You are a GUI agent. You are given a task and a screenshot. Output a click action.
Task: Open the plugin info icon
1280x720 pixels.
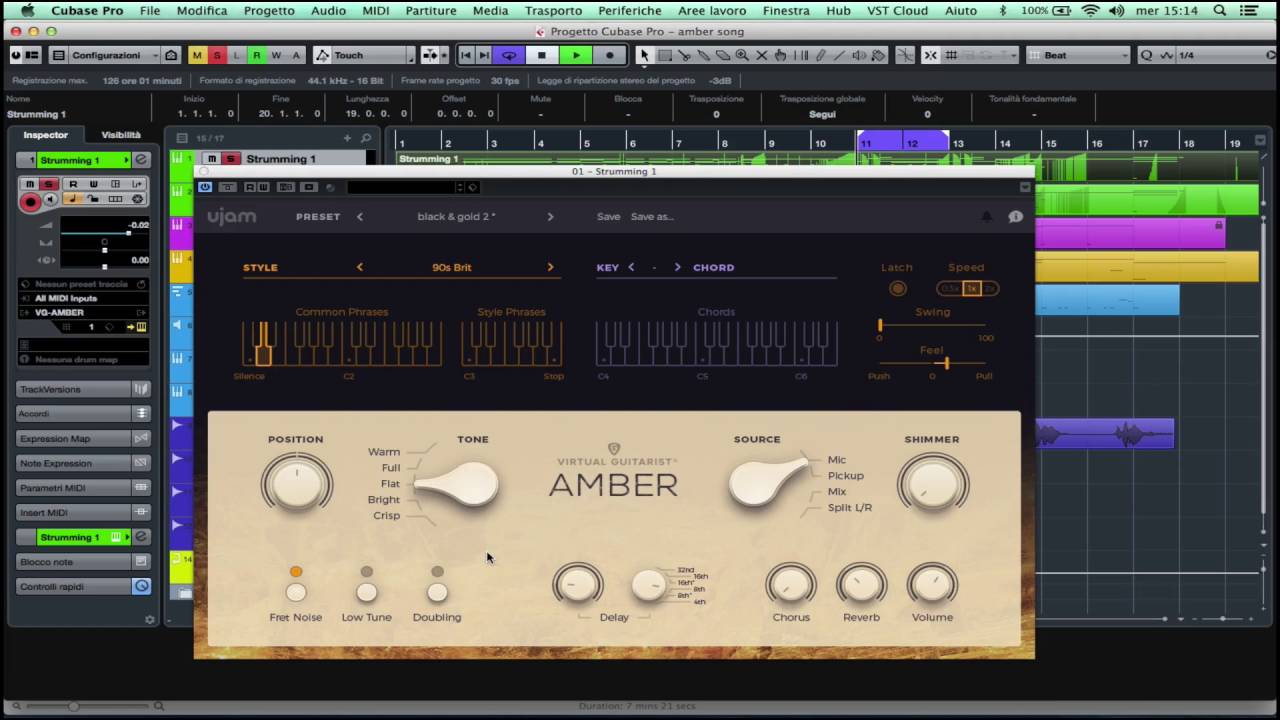point(1015,216)
